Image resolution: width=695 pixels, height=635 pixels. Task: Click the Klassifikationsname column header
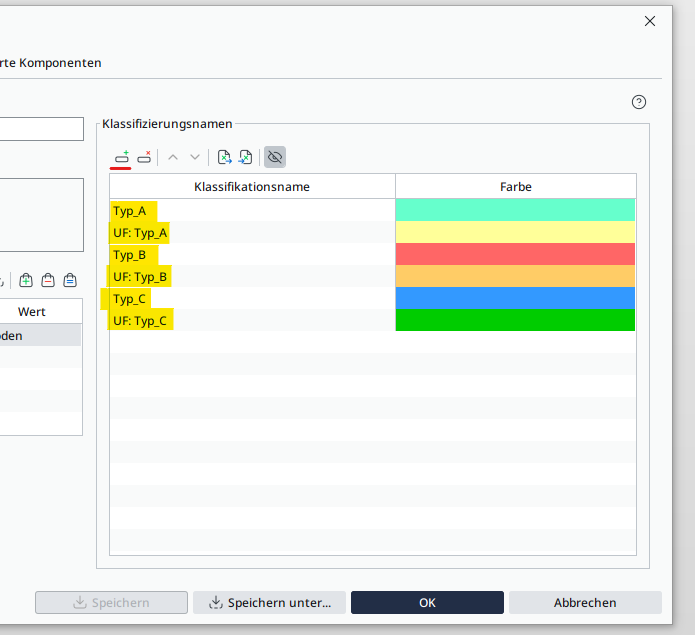point(252,187)
